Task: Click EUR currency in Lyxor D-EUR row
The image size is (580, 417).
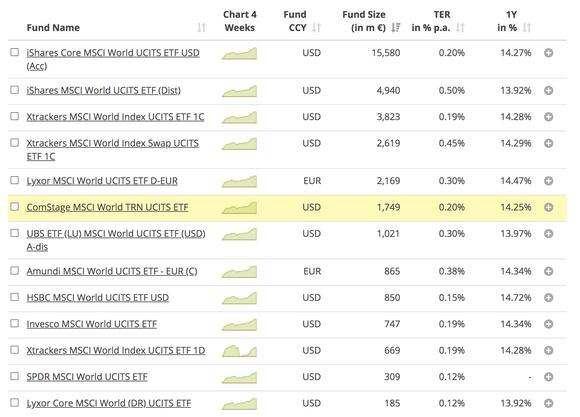Action: (x=312, y=181)
